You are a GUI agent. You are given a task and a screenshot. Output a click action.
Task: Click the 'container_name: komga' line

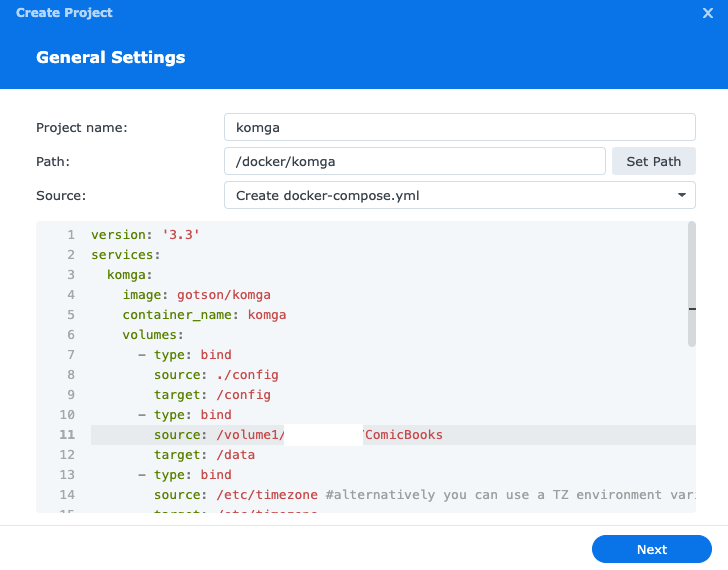pyautogui.click(x=204, y=315)
